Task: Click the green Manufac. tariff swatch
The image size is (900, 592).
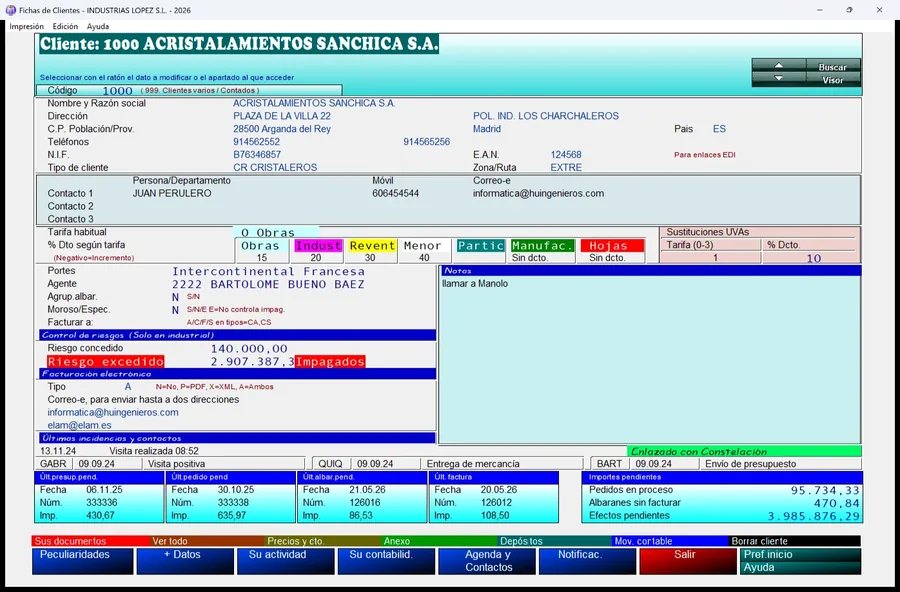Action: (542, 246)
